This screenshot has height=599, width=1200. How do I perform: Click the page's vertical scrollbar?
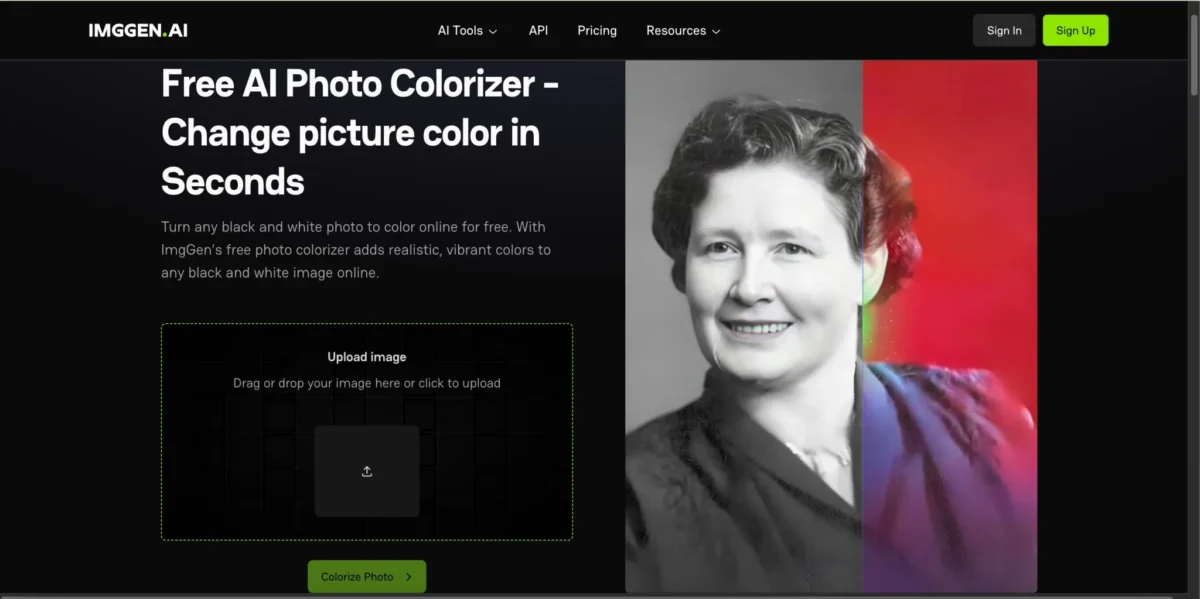tap(1194, 300)
